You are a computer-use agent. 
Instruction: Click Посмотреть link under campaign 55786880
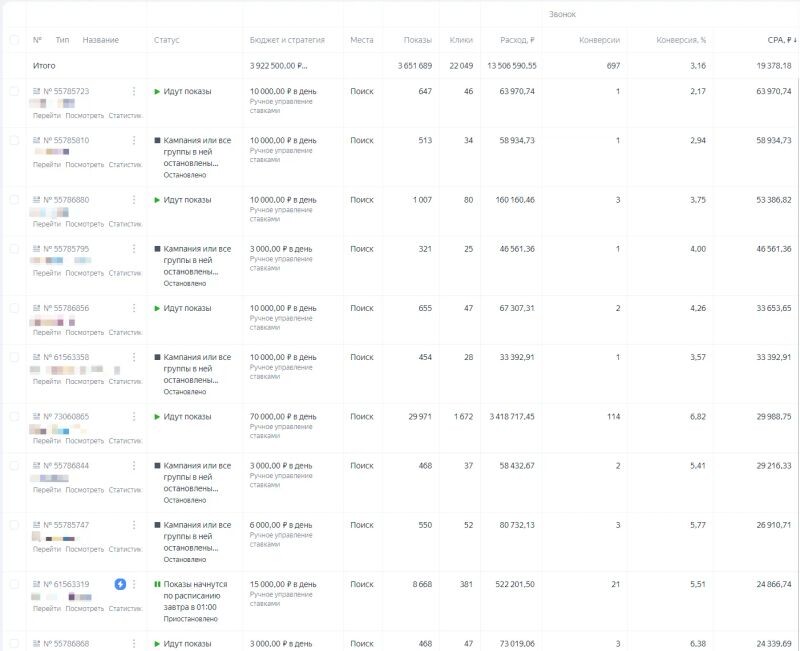coord(84,224)
